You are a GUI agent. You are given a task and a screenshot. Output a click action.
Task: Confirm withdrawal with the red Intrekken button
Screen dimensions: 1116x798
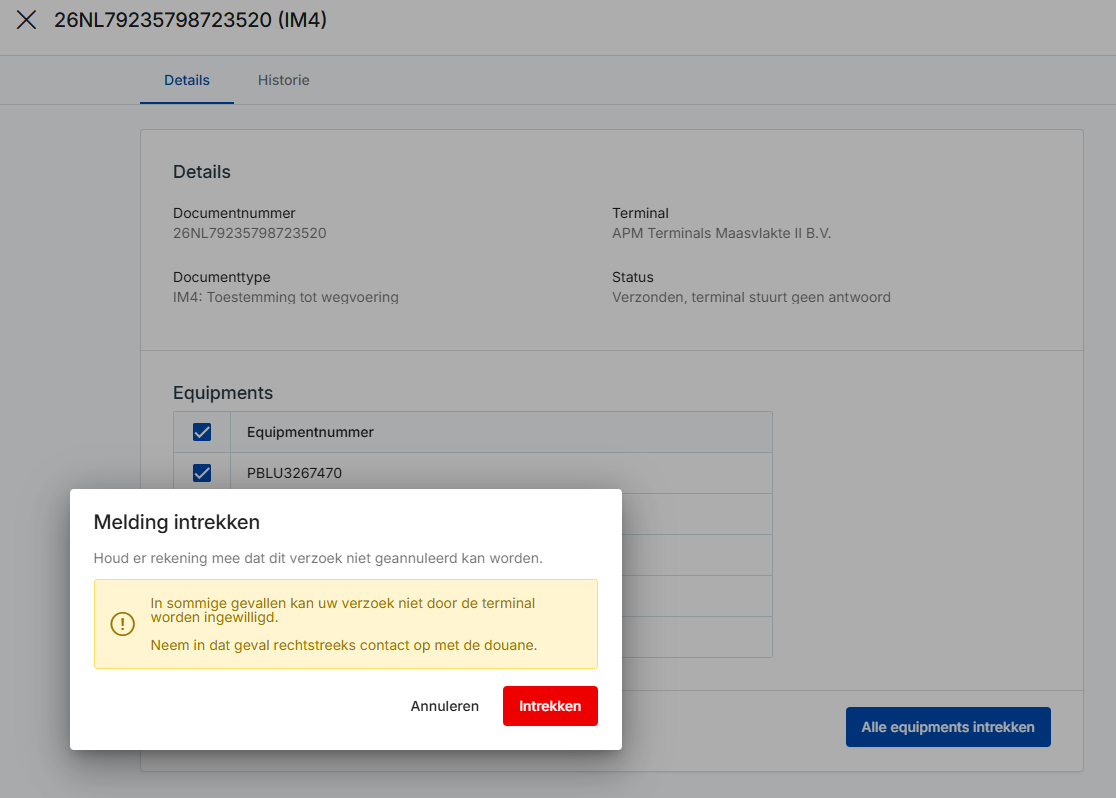550,706
